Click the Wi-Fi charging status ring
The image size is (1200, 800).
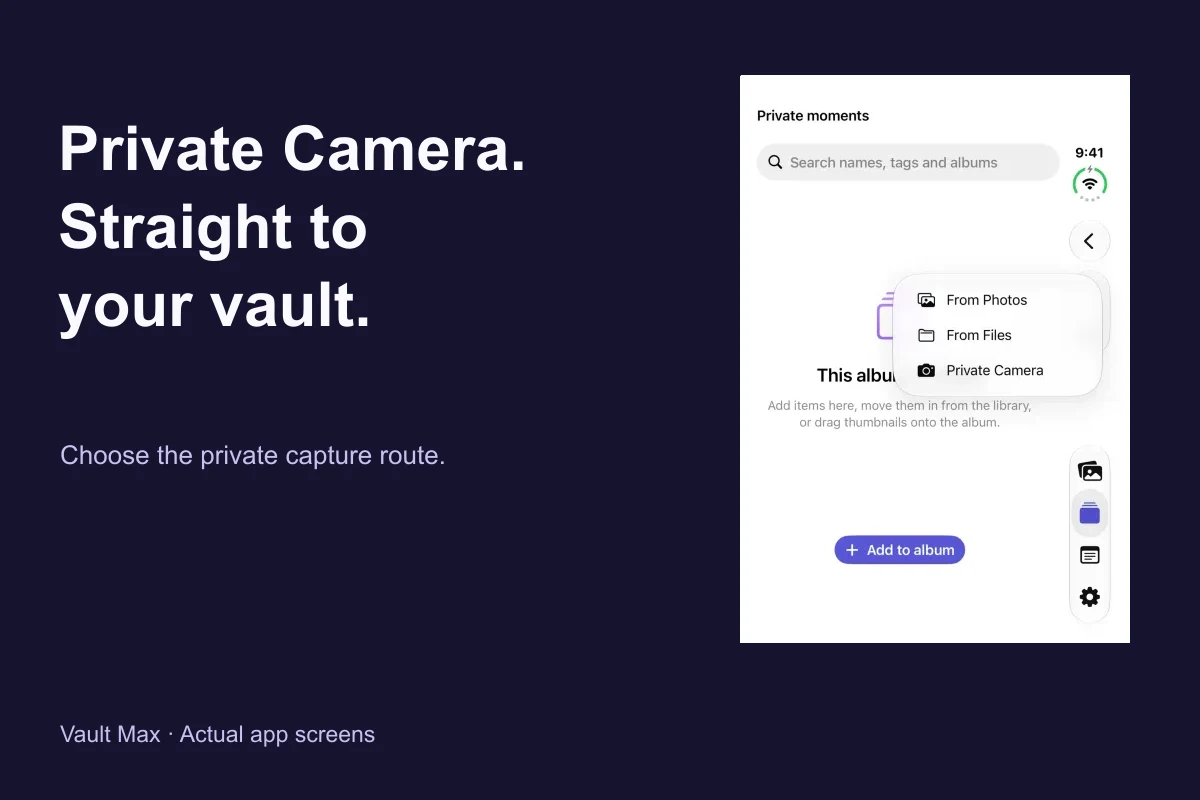tap(1090, 183)
